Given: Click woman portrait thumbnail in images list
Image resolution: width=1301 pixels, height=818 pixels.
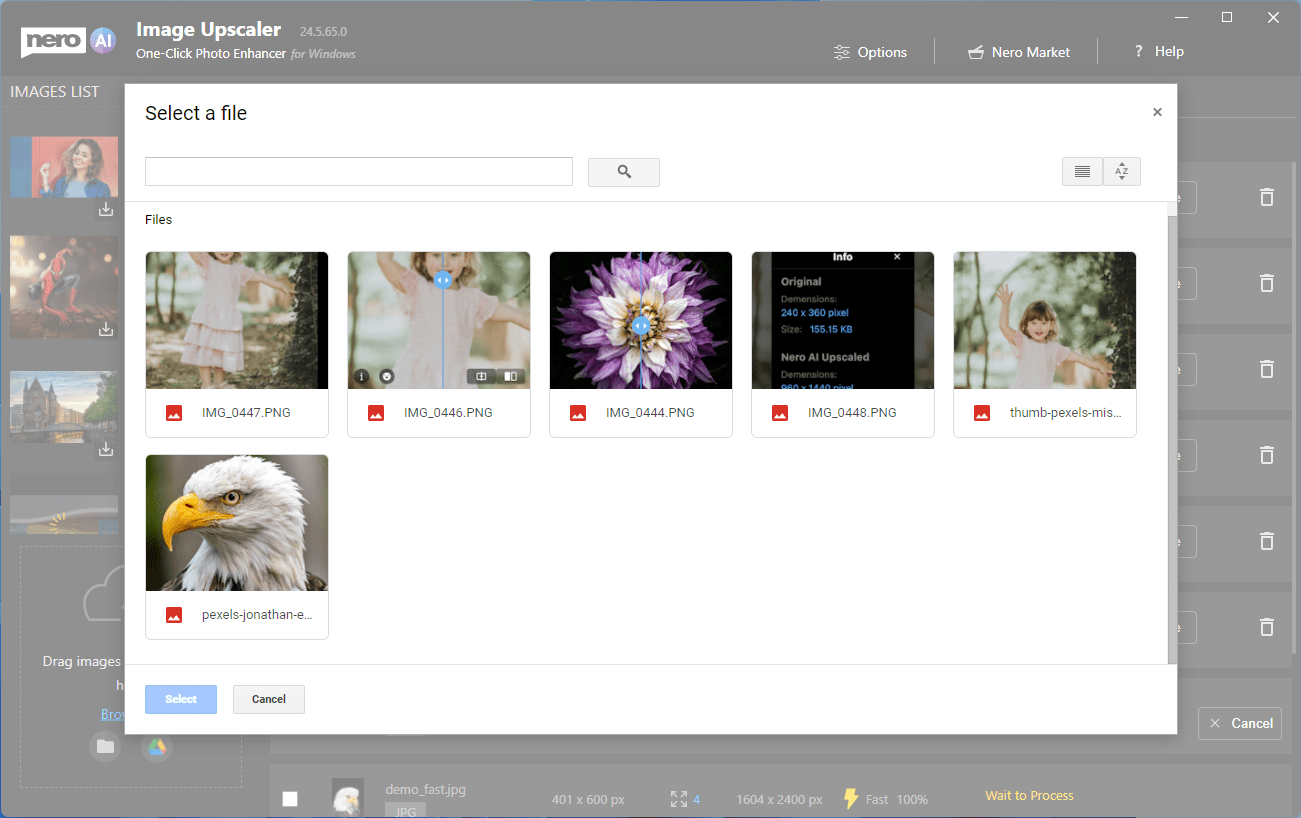Looking at the screenshot, I should [x=64, y=167].
